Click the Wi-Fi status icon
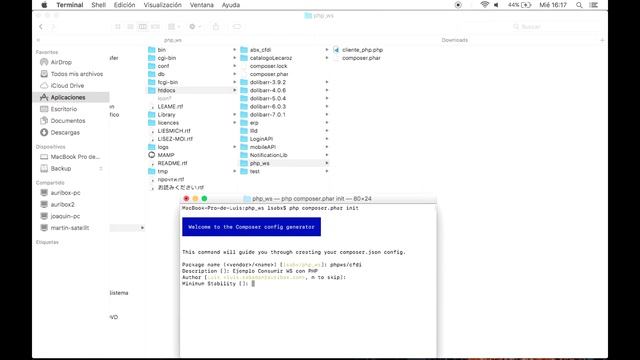Image resolution: width=640 pixels, height=360 pixels. pyautogui.click(x=484, y=5)
